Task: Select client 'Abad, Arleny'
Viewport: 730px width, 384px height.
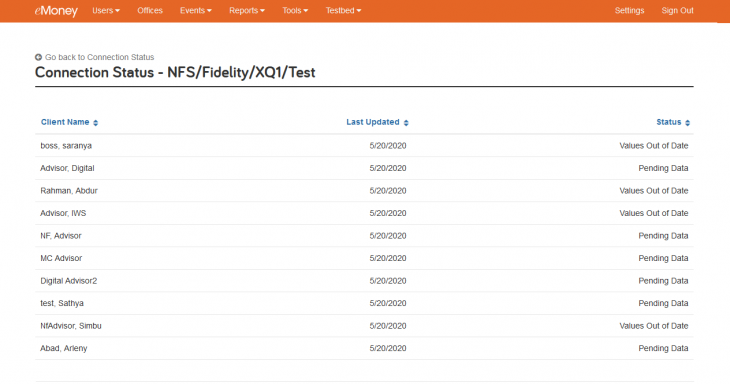Action: (x=63, y=348)
